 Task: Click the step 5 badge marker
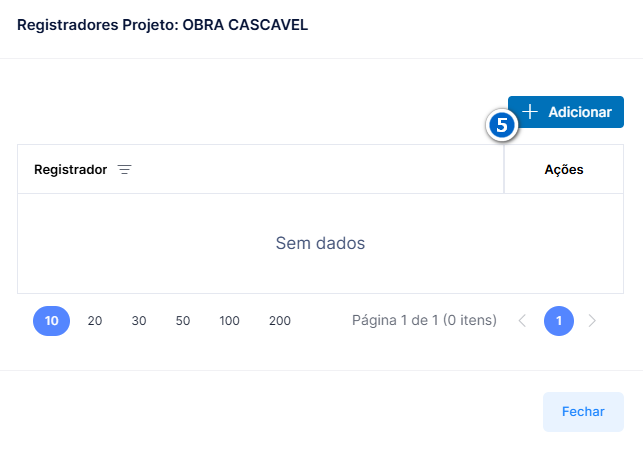point(502,125)
